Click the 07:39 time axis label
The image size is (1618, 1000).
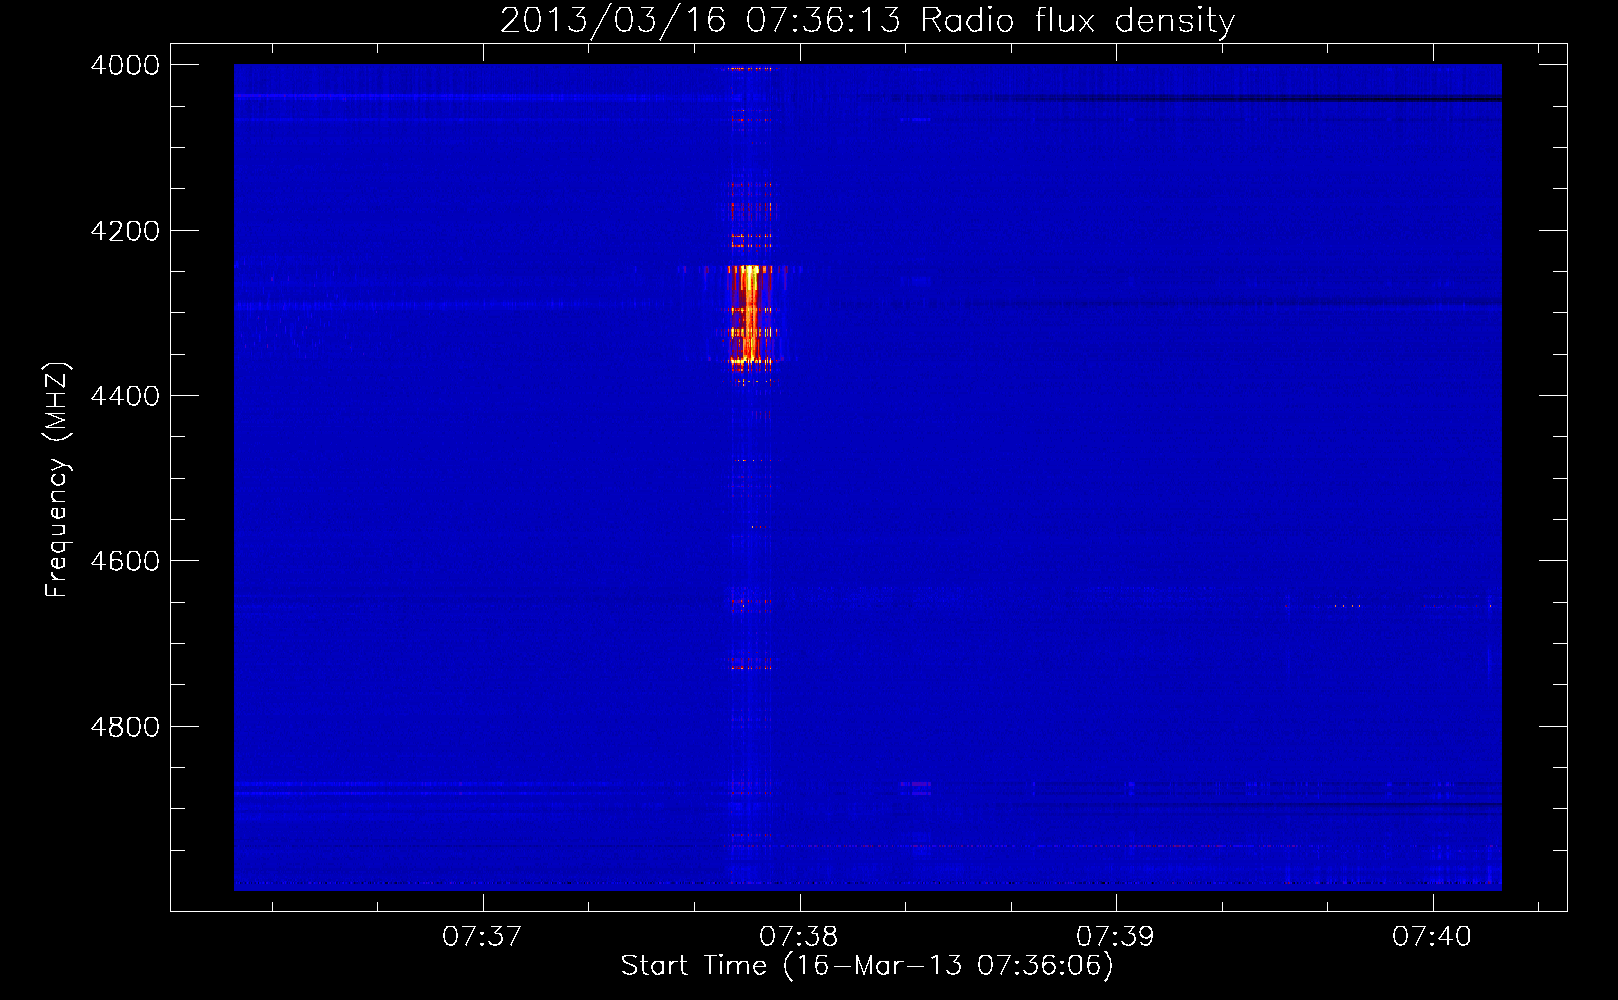[x=1115, y=937]
